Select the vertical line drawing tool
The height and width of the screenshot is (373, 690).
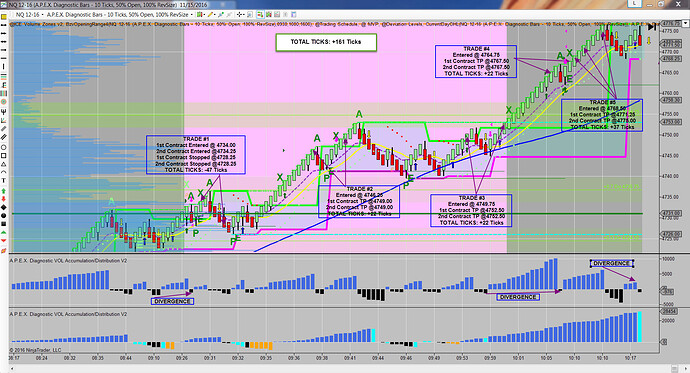(4, 66)
